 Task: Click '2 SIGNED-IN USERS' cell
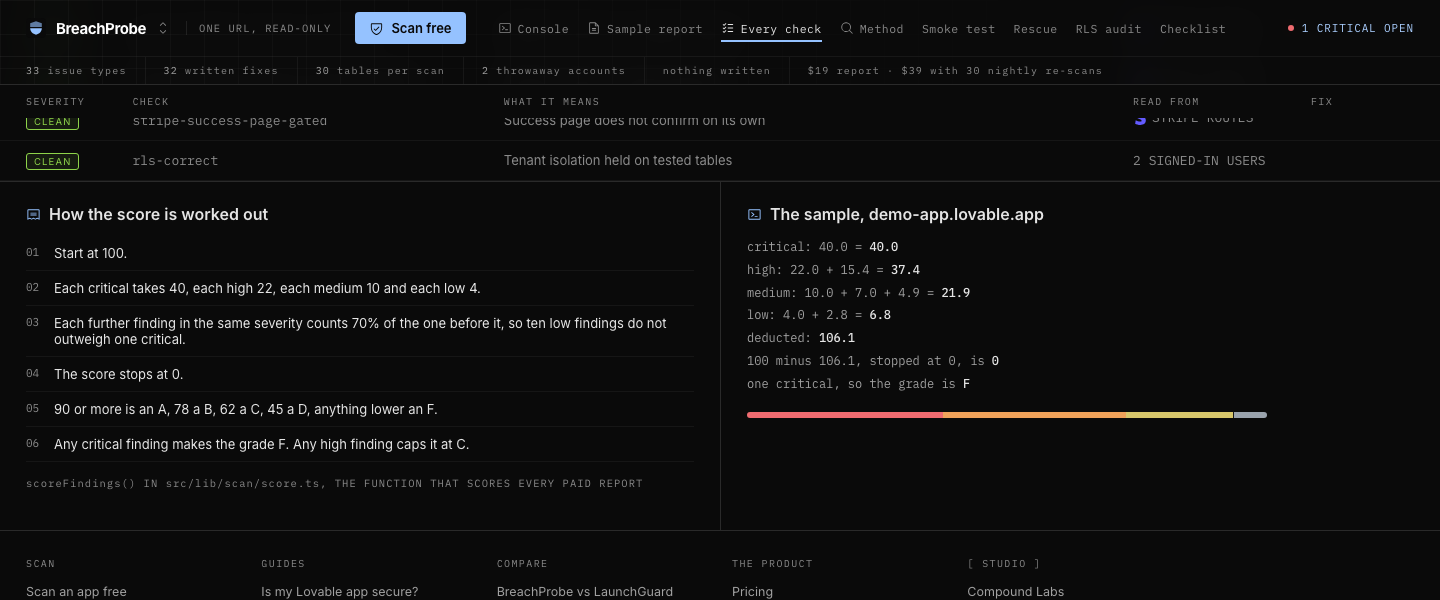[x=1199, y=161]
